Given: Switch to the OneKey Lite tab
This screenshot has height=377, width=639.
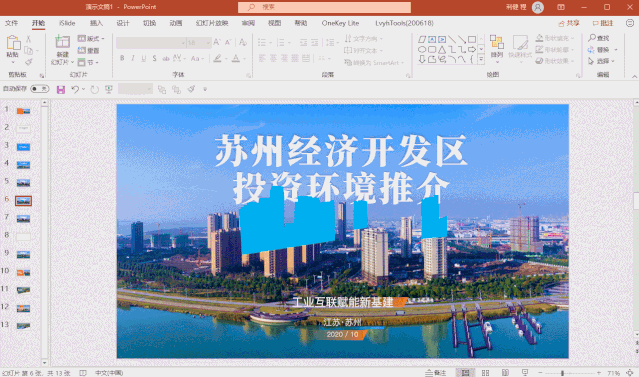Looking at the screenshot, I should (x=340, y=23).
